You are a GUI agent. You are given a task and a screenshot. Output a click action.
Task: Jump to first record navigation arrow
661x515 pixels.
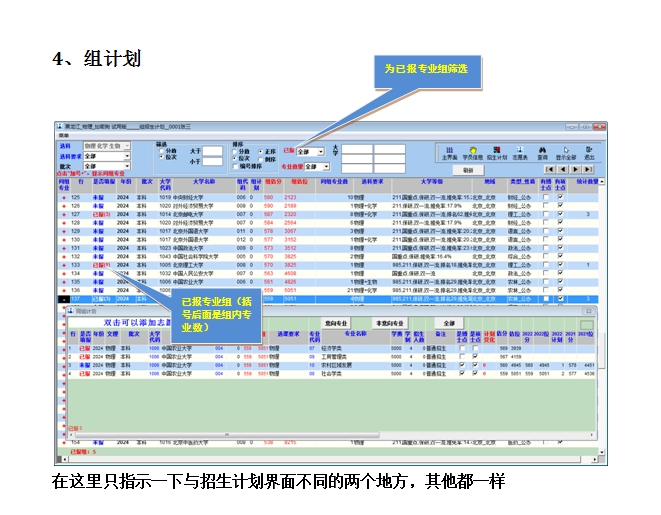[x=549, y=169]
